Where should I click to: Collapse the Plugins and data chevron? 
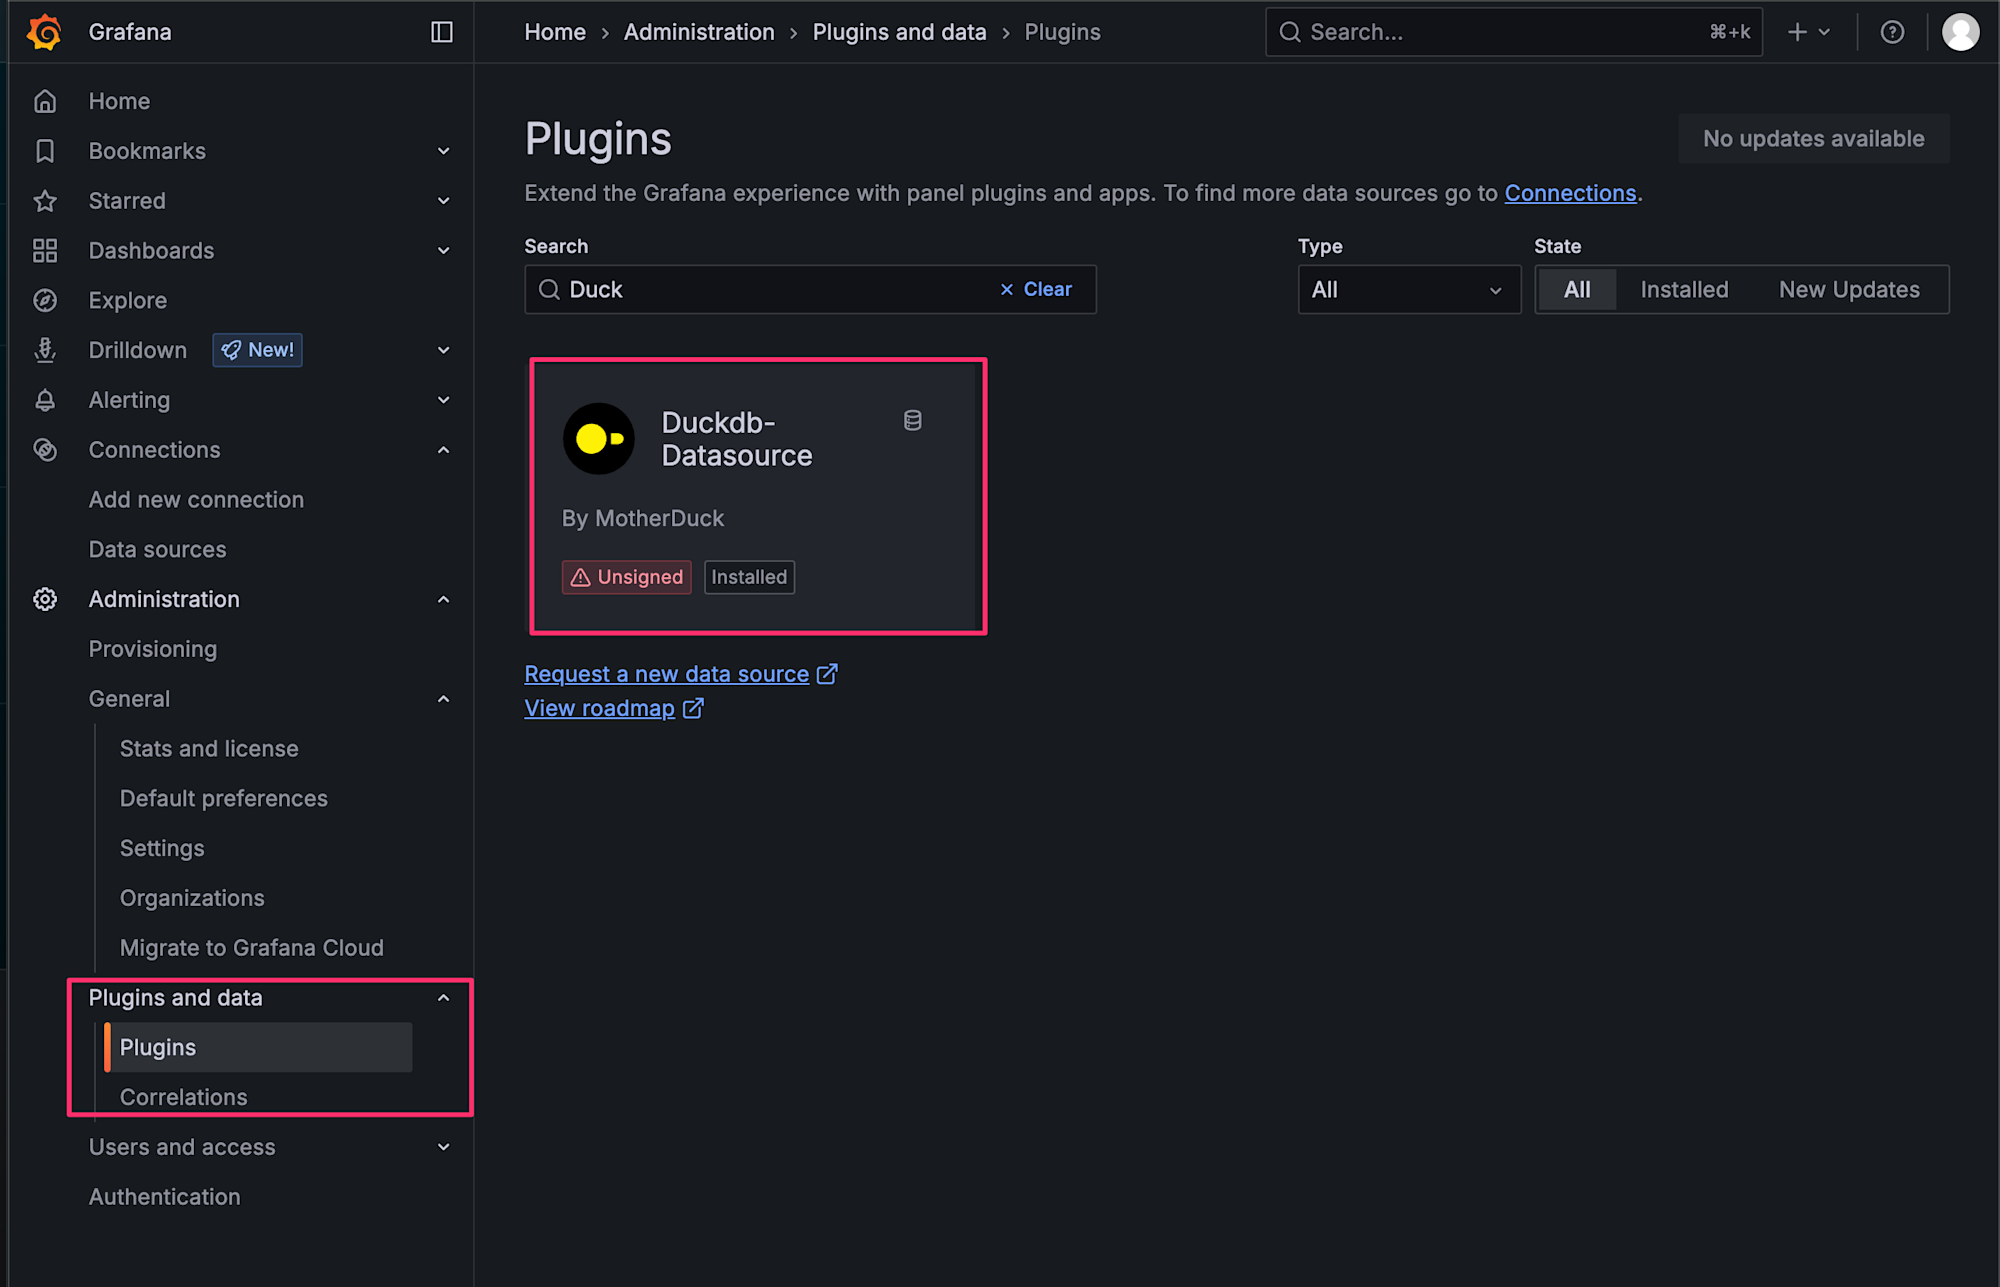443,998
